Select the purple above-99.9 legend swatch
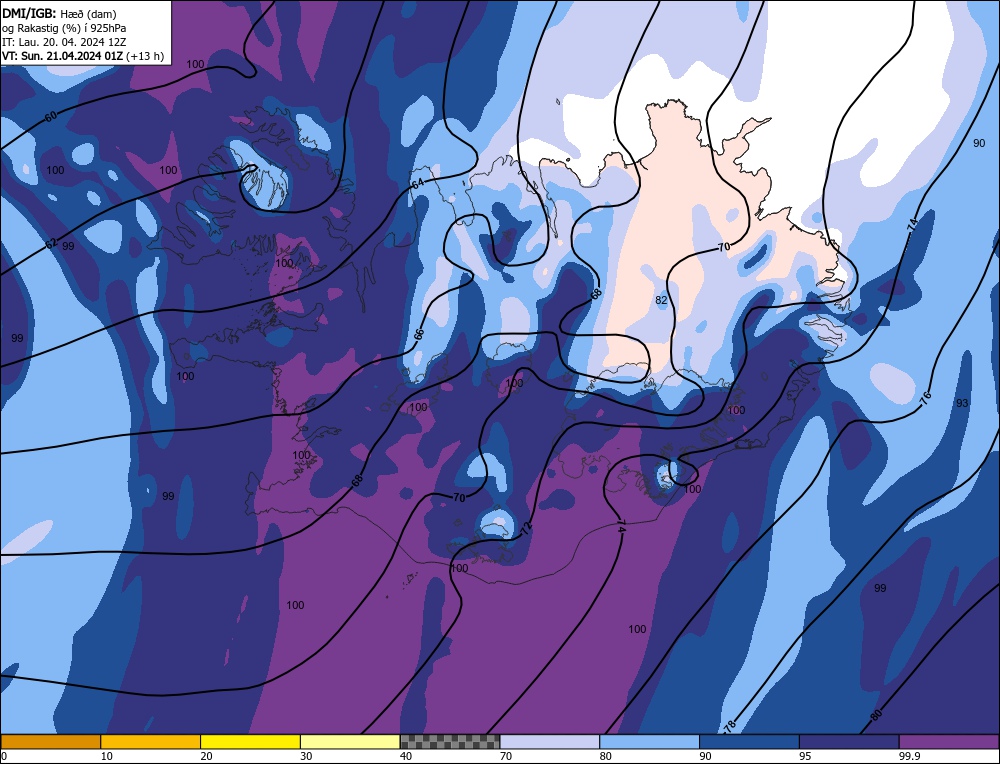 949,741
